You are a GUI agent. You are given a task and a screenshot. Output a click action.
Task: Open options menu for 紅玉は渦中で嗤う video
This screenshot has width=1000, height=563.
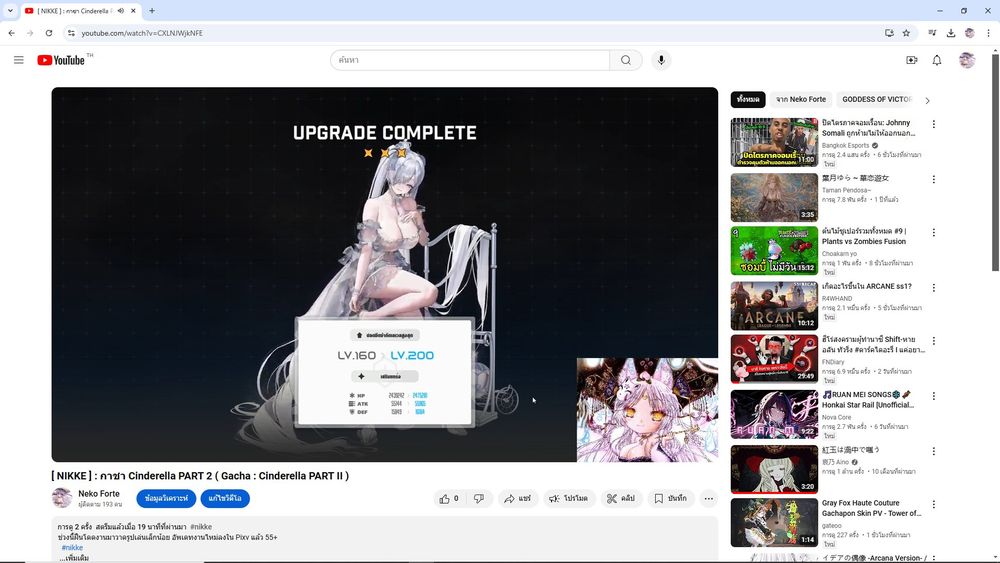[x=934, y=451]
